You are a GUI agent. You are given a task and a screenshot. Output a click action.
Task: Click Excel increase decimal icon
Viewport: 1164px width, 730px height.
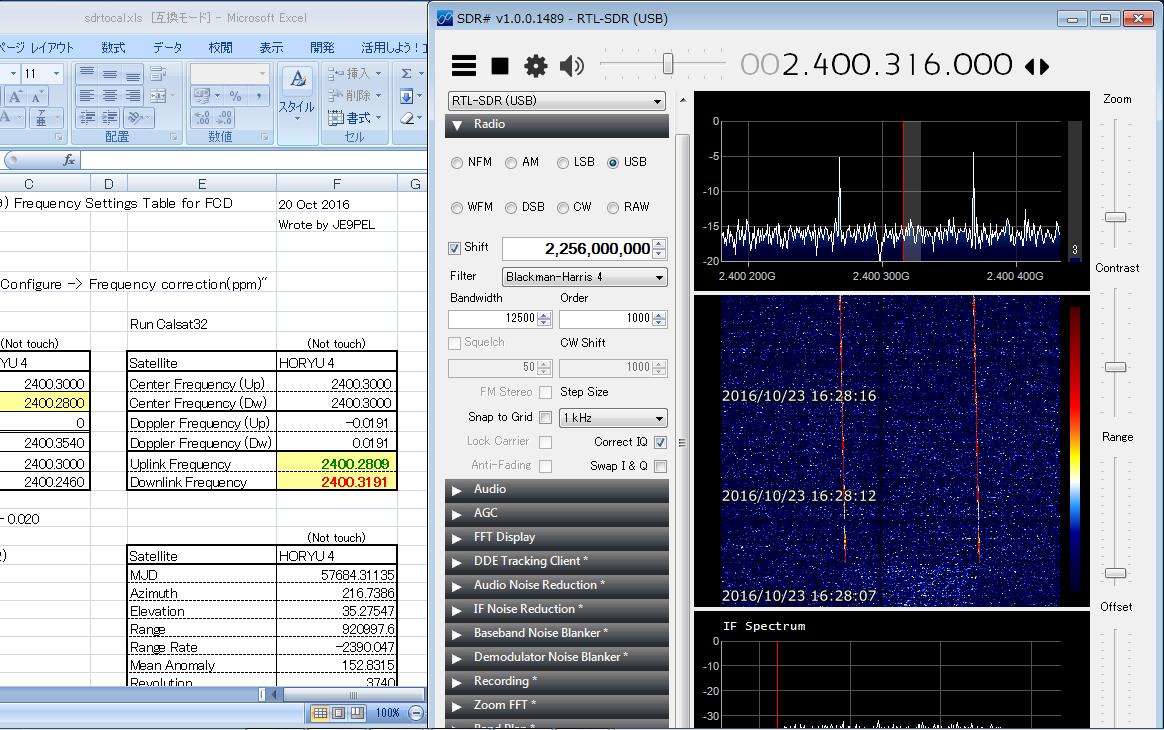click(203, 118)
